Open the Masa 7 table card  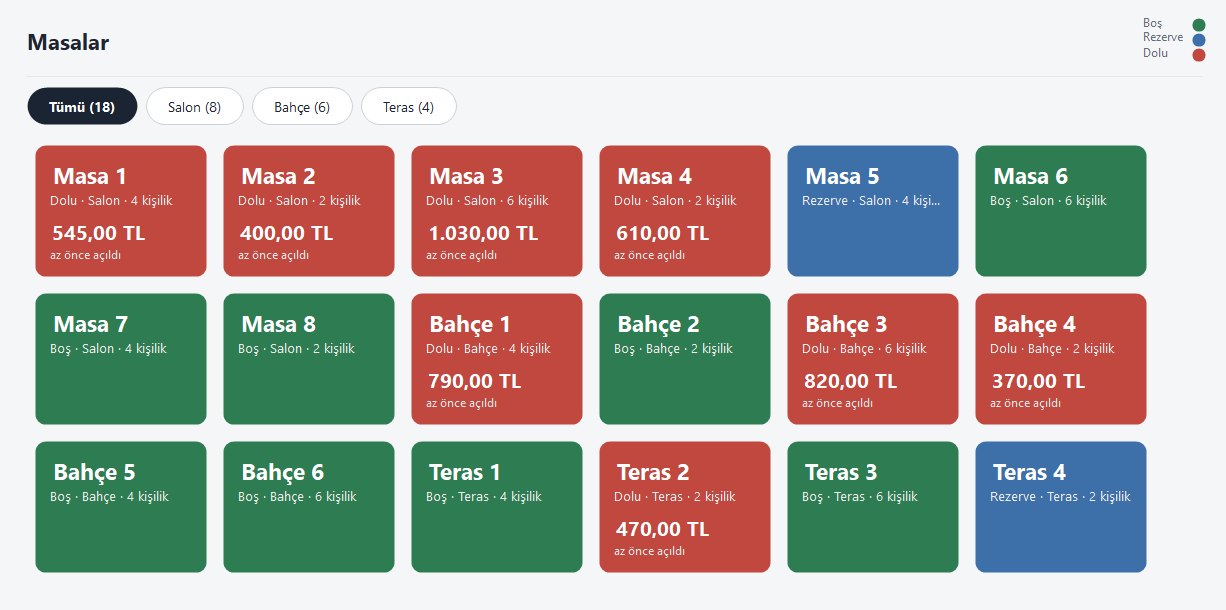pyautogui.click(x=121, y=359)
